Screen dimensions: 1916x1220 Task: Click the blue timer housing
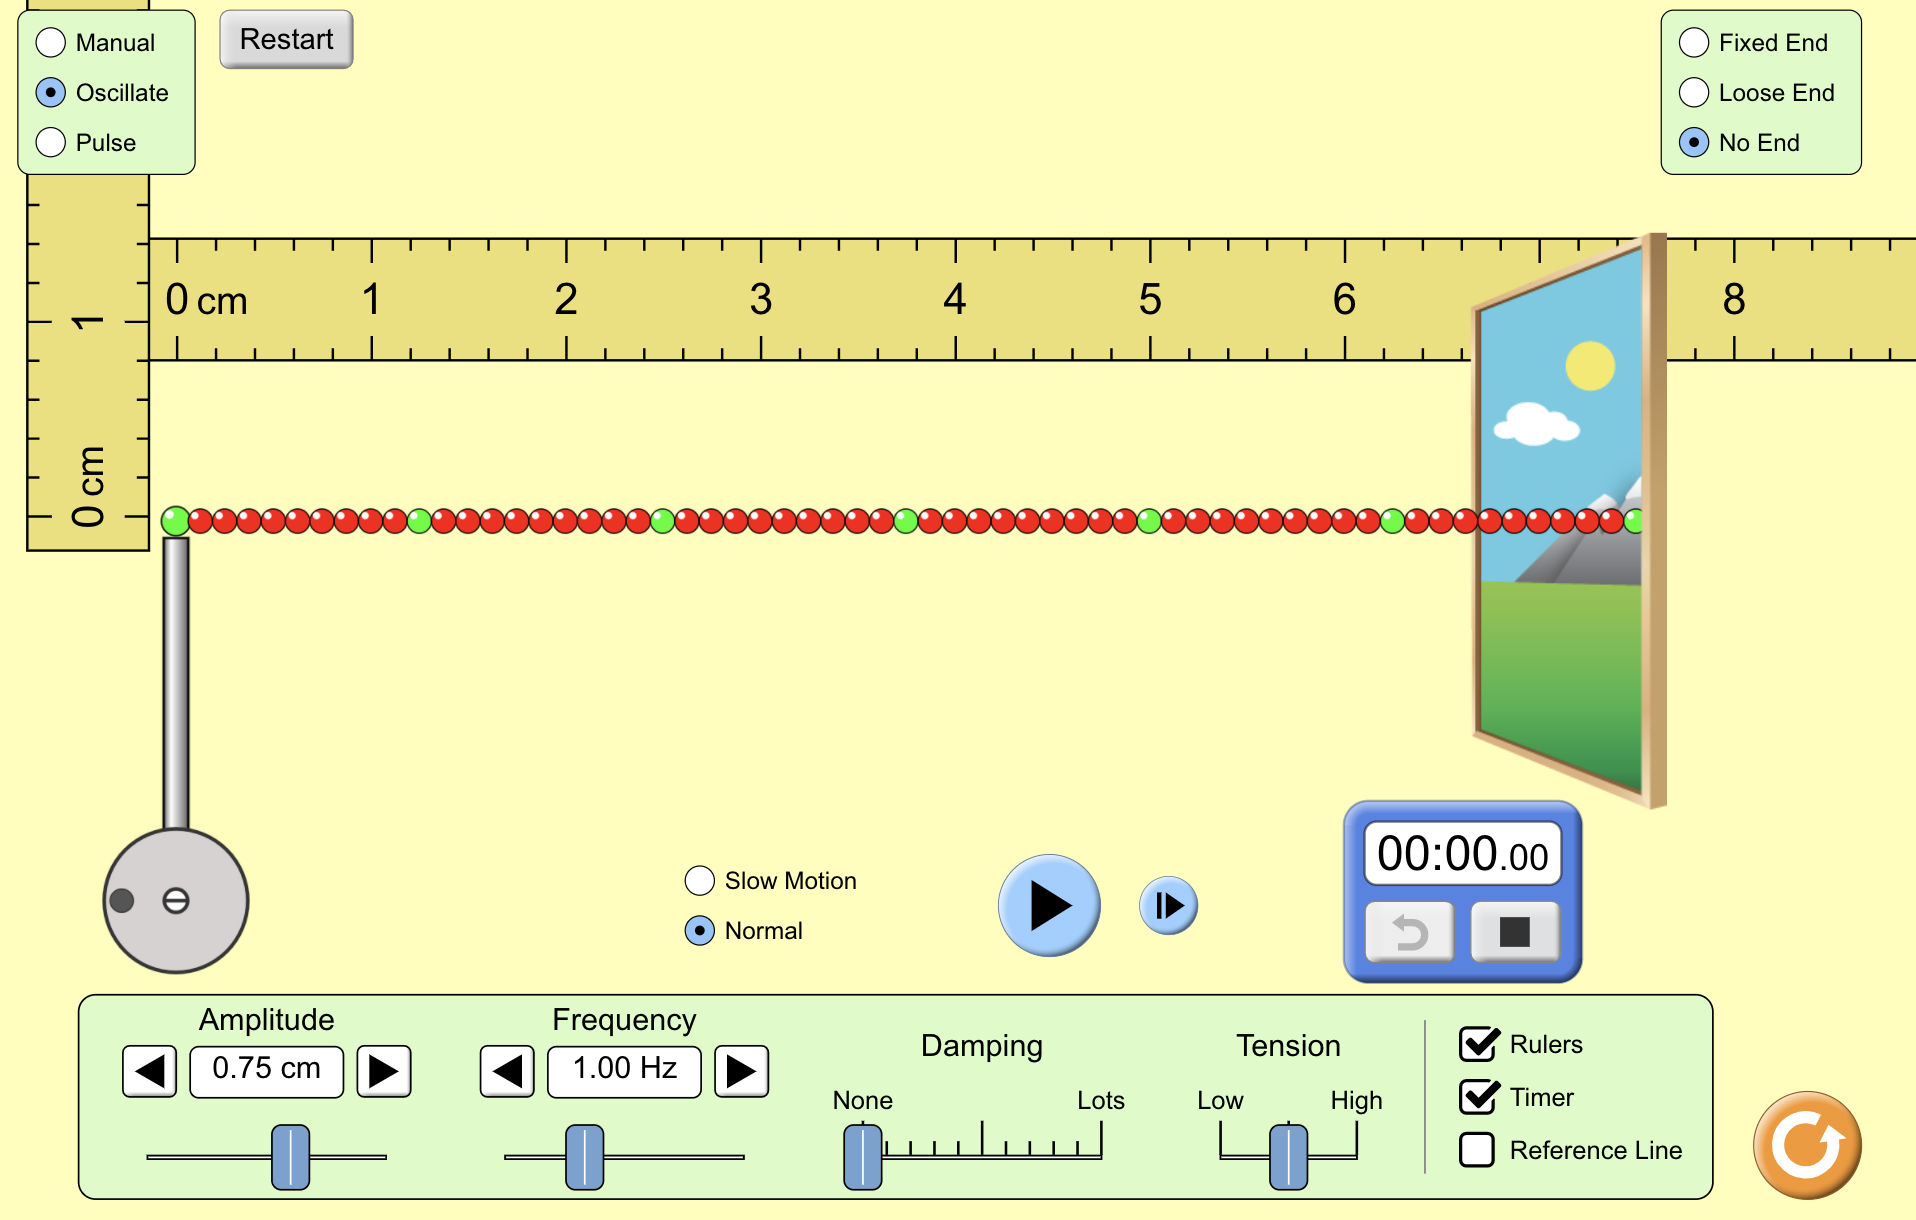click(1463, 892)
